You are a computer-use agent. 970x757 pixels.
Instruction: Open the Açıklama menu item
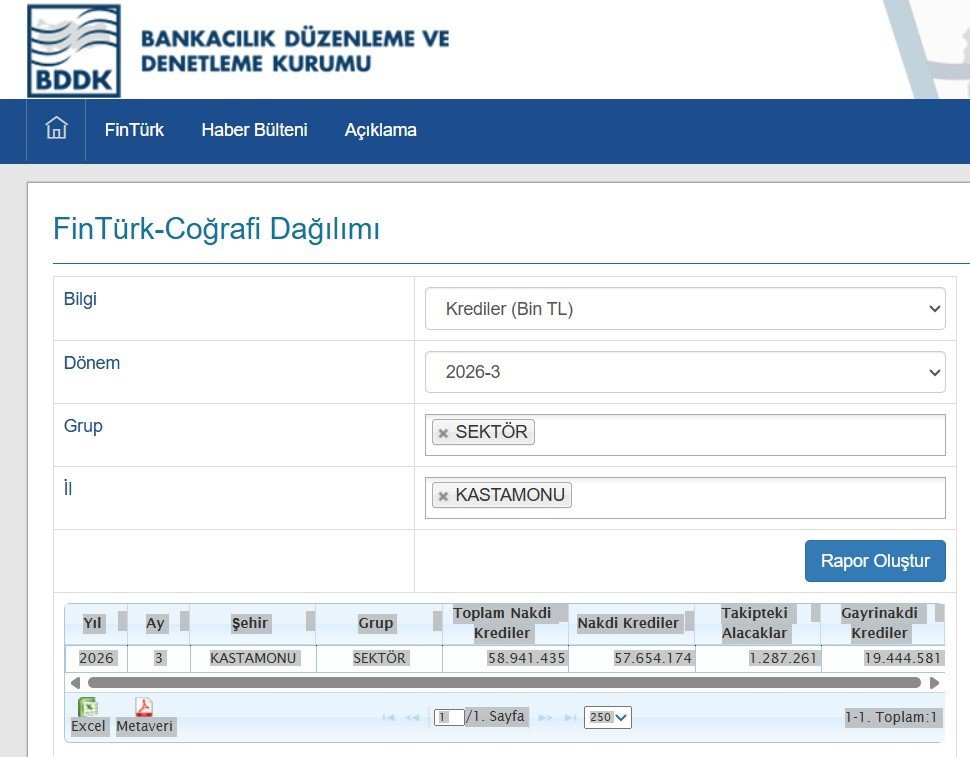pyautogui.click(x=380, y=130)
